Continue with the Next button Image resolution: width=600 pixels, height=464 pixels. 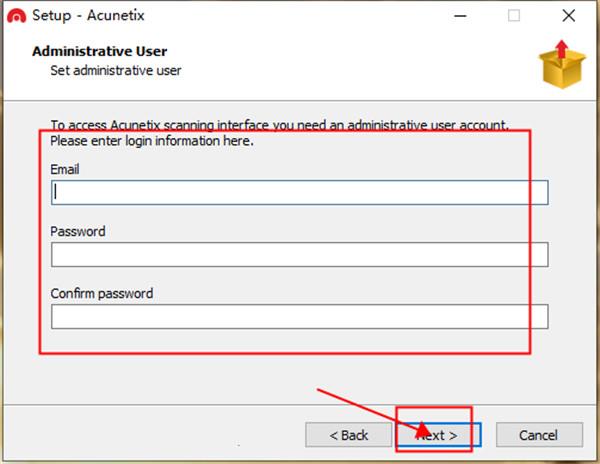click(439, 435)
